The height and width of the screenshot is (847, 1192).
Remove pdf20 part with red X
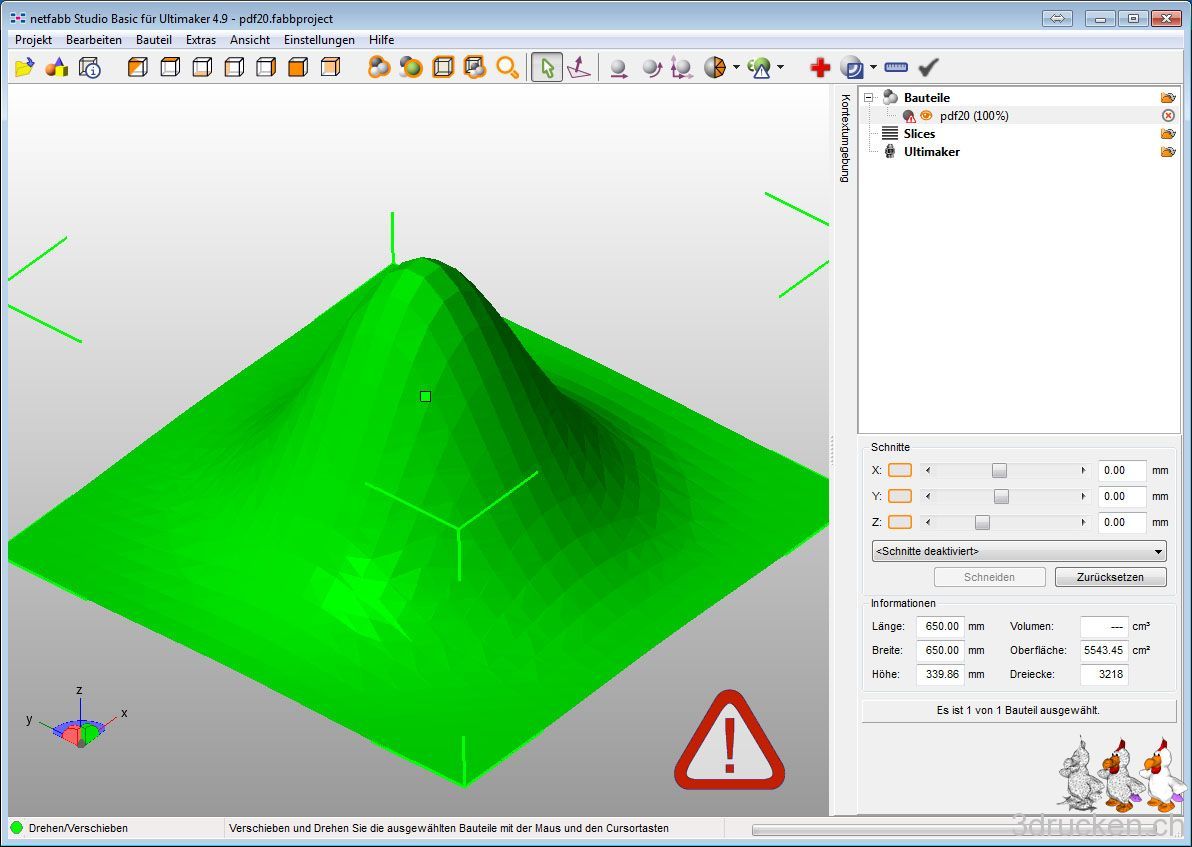1168,116
